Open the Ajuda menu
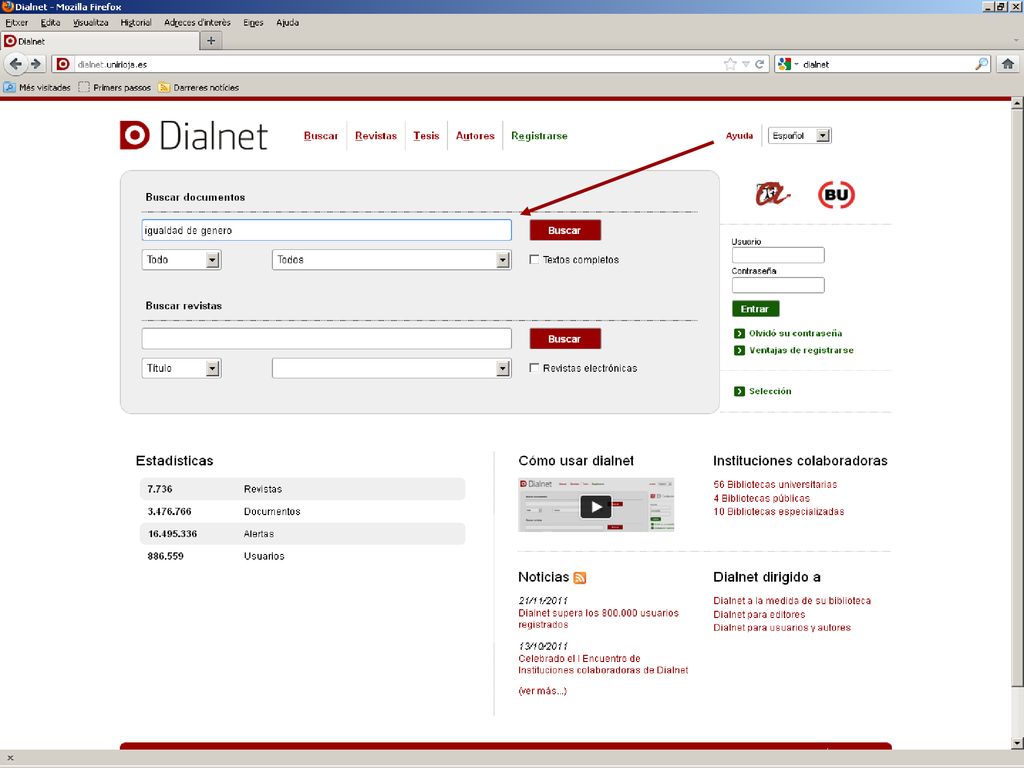Screen dimensions: 1024x768 tap(287, 23)
